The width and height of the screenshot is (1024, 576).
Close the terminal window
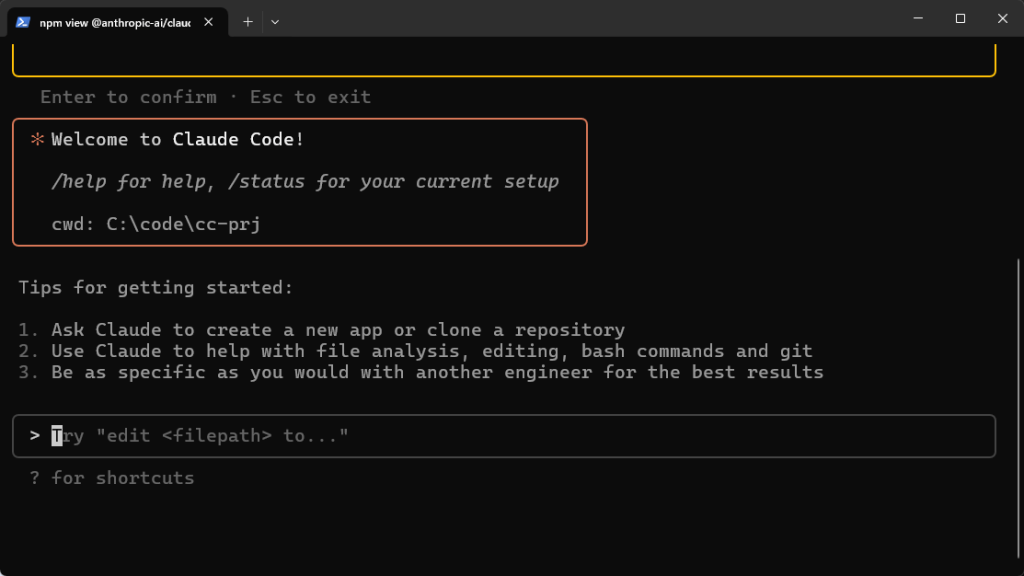click(x=1002, y=18)
